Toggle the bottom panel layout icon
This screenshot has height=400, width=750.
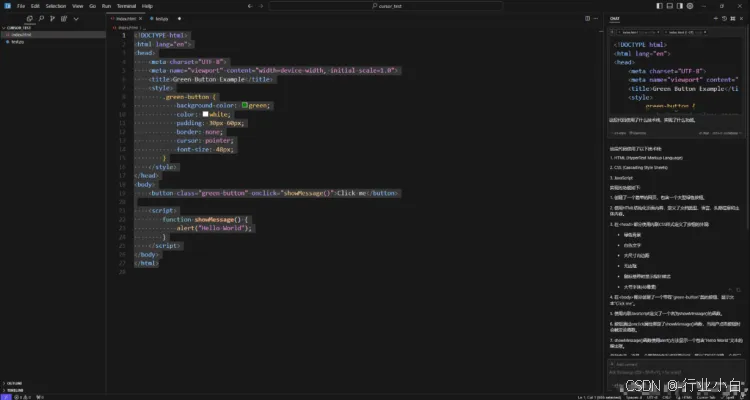point(670,6)
